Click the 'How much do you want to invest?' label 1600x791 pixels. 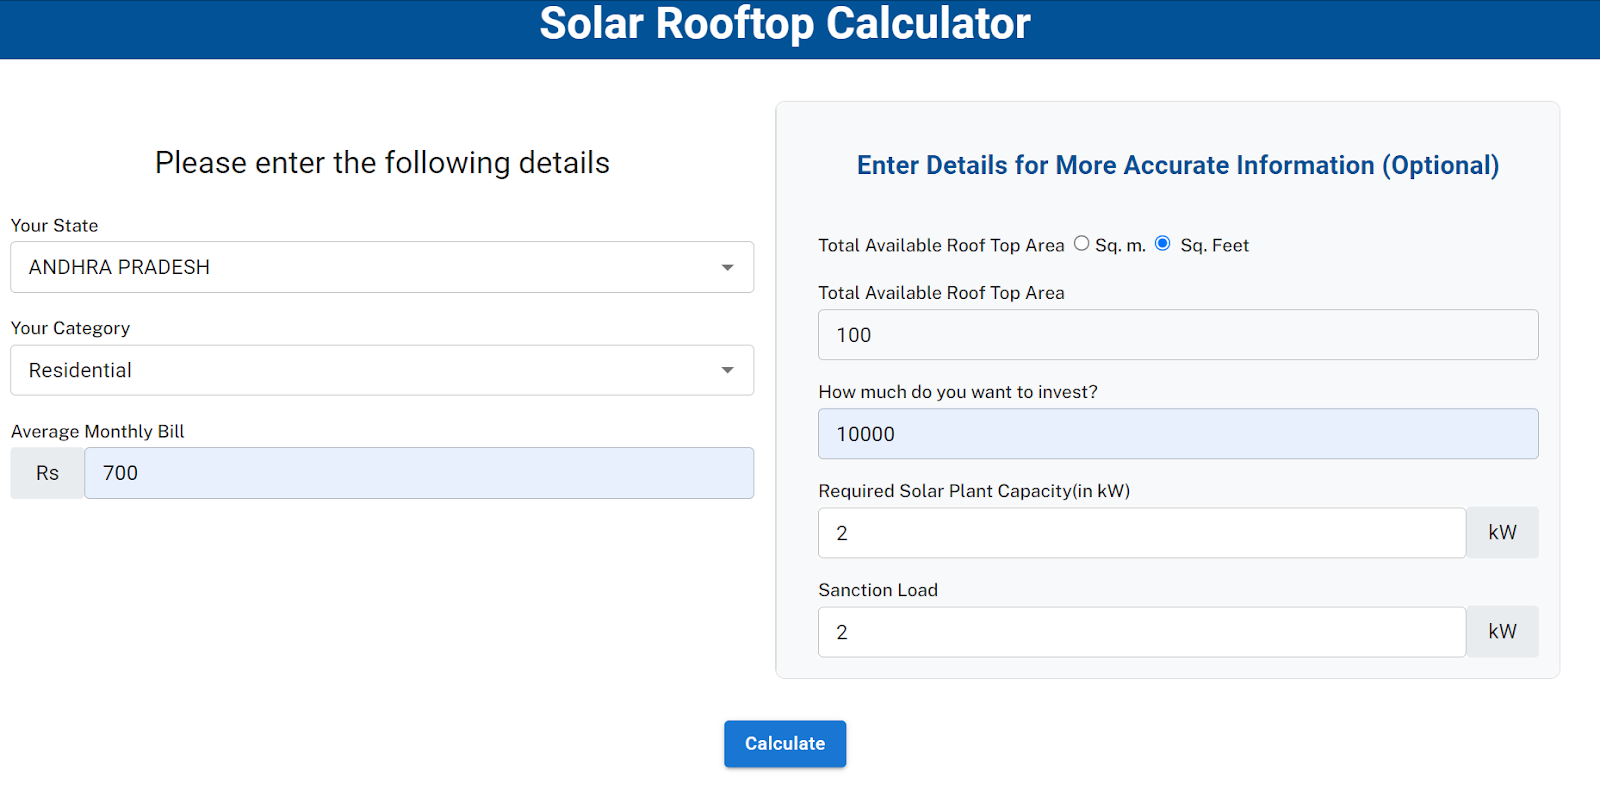point(958,392)
